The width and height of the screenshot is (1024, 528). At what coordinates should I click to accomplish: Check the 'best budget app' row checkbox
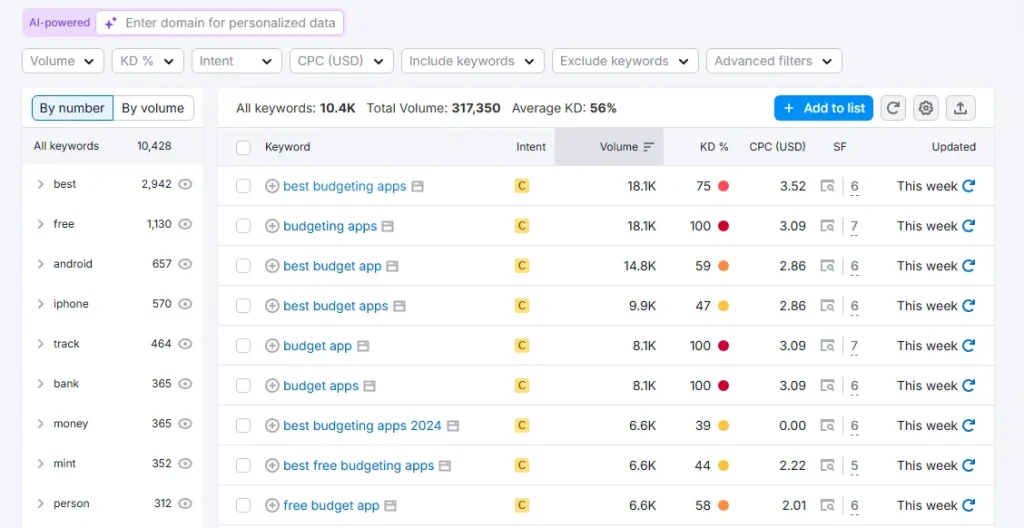[243, 266]
